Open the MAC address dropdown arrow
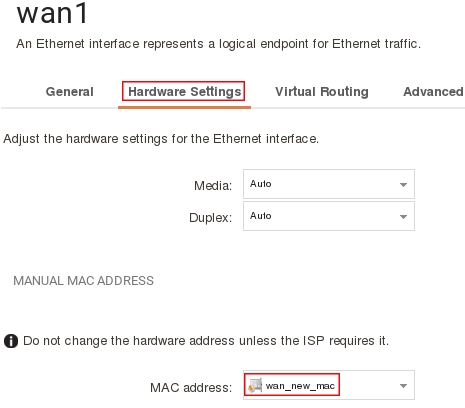Image resolution: width=465 pixels, height=408 pixels. pyautogui.click(x=403, y=386)
